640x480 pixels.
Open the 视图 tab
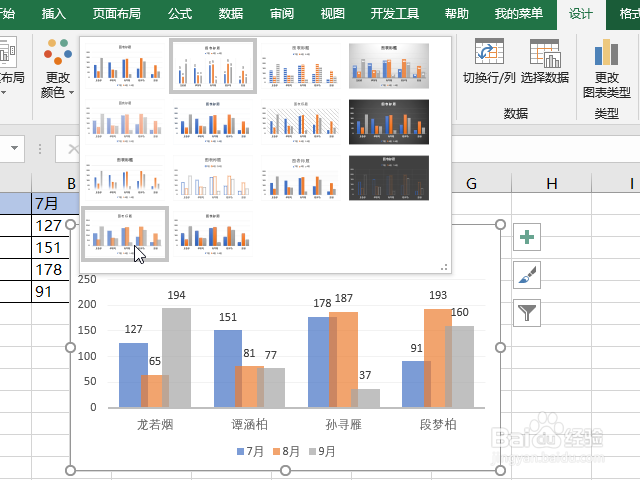point(333,14)
